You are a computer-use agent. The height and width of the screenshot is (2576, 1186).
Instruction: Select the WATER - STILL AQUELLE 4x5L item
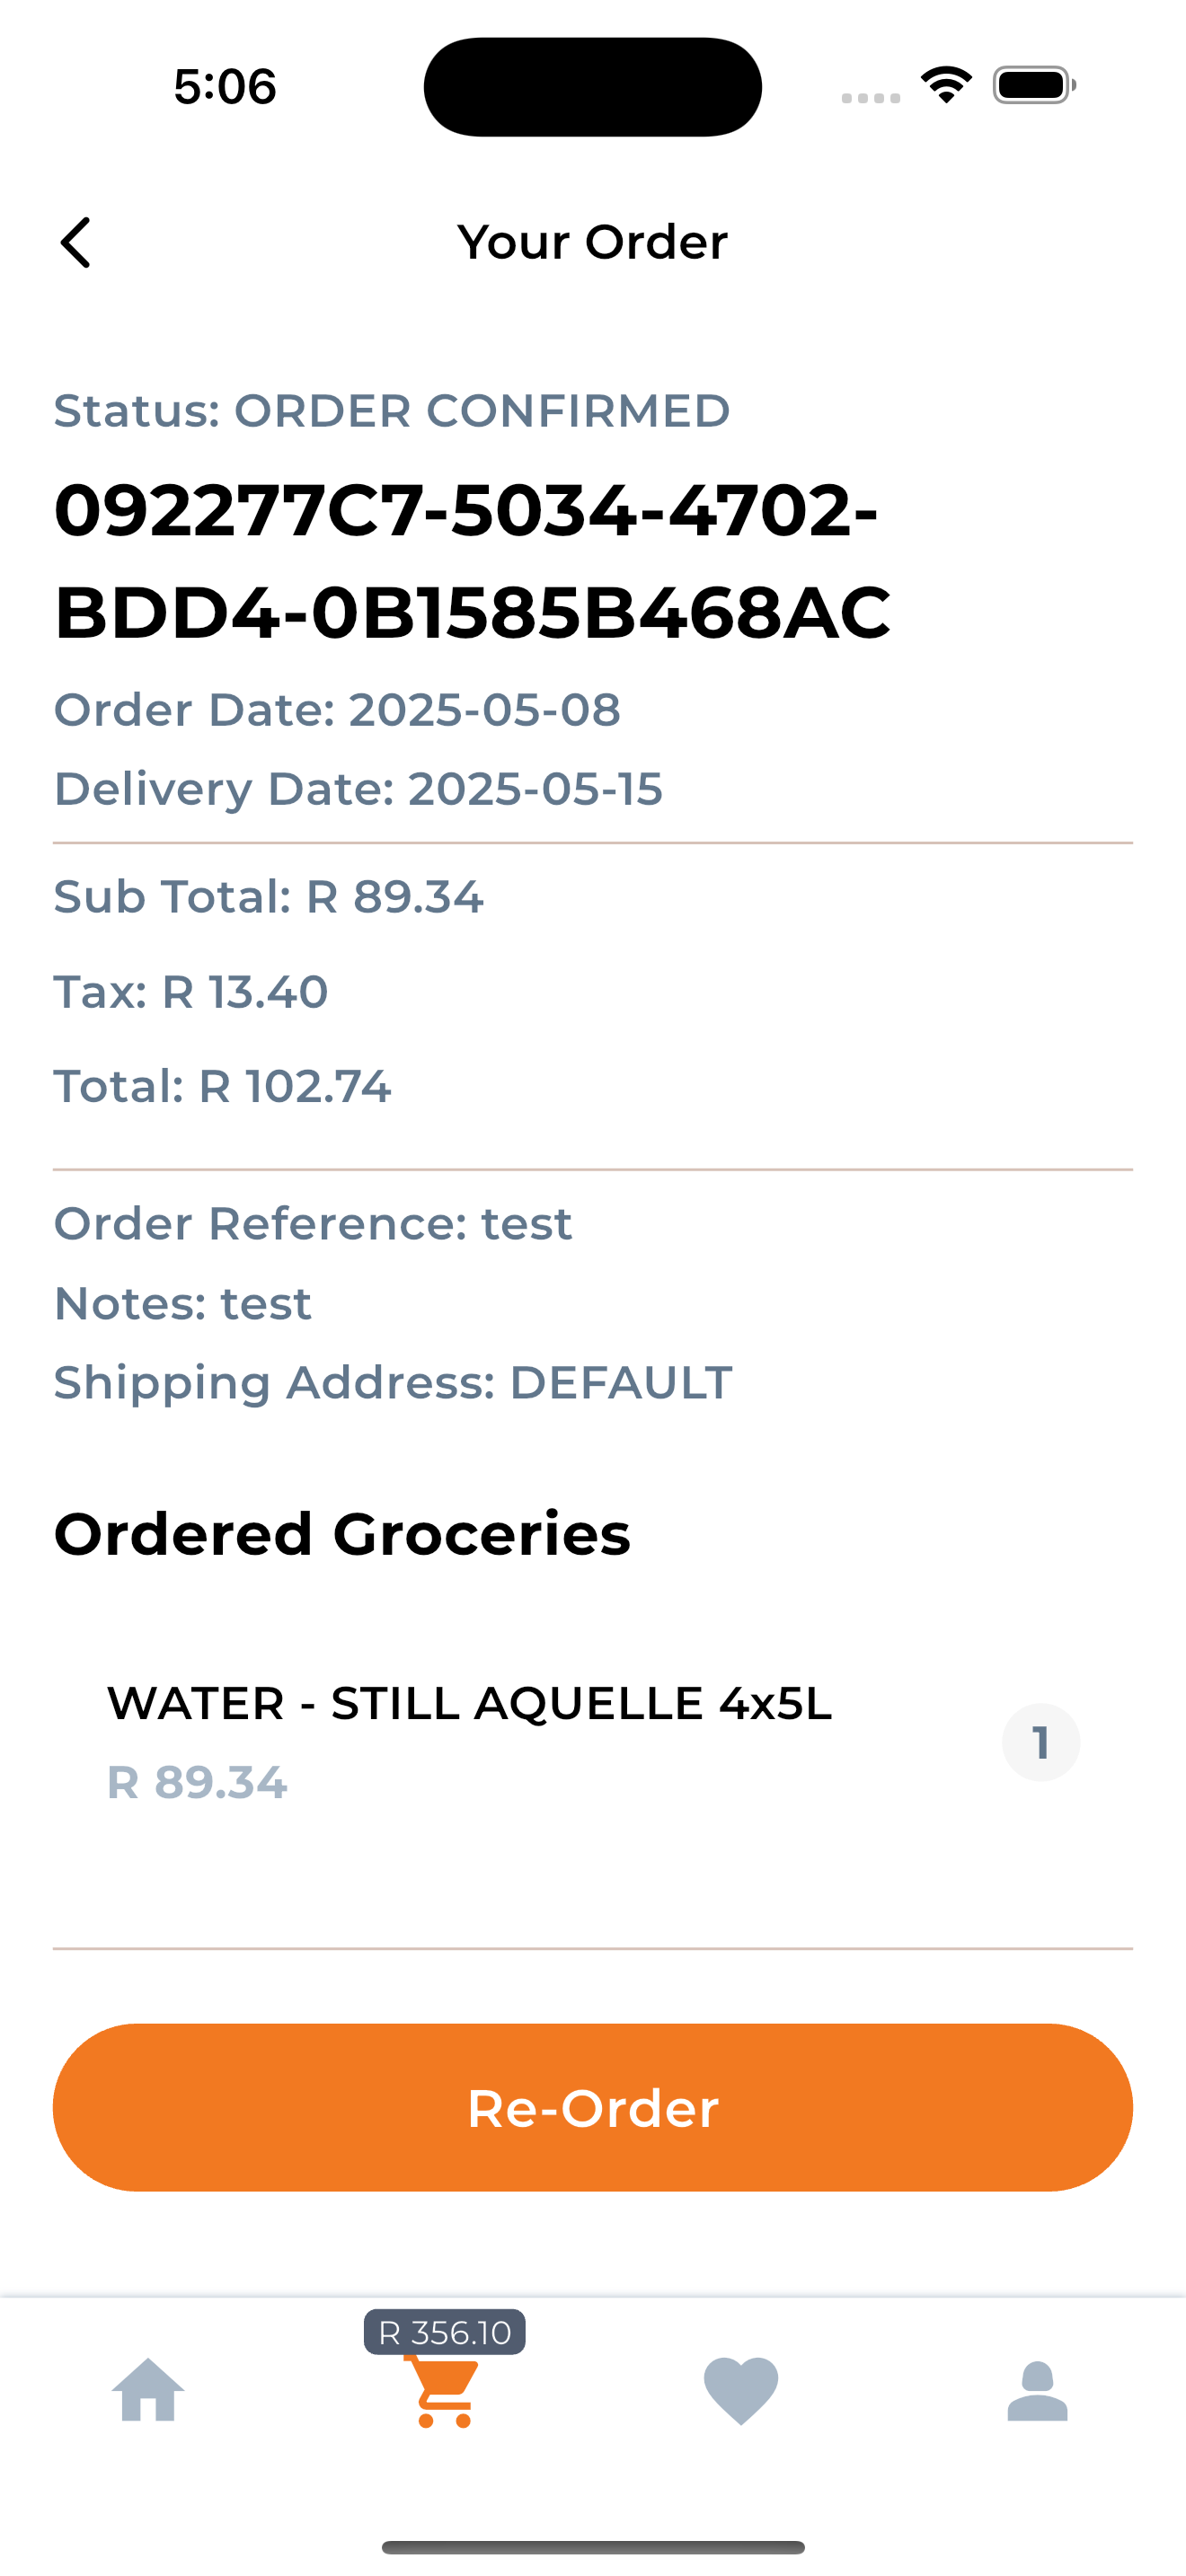pyautogui.click(x=469, y=1704)
